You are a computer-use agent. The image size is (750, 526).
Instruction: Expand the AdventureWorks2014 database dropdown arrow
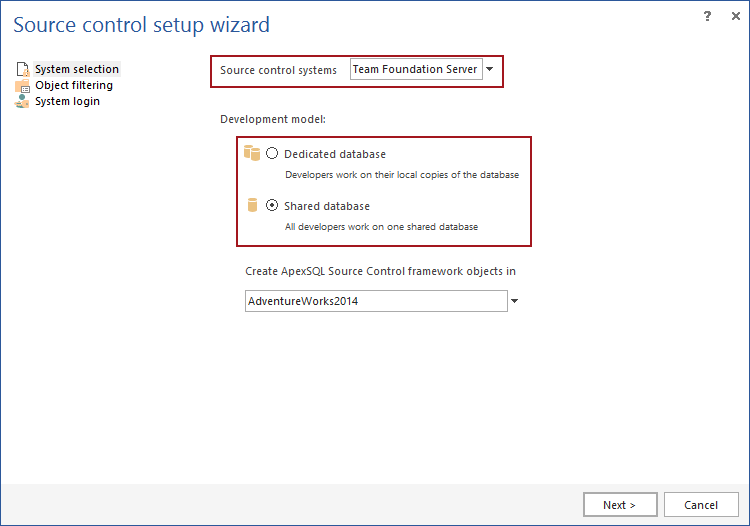(x=514, y=301)
